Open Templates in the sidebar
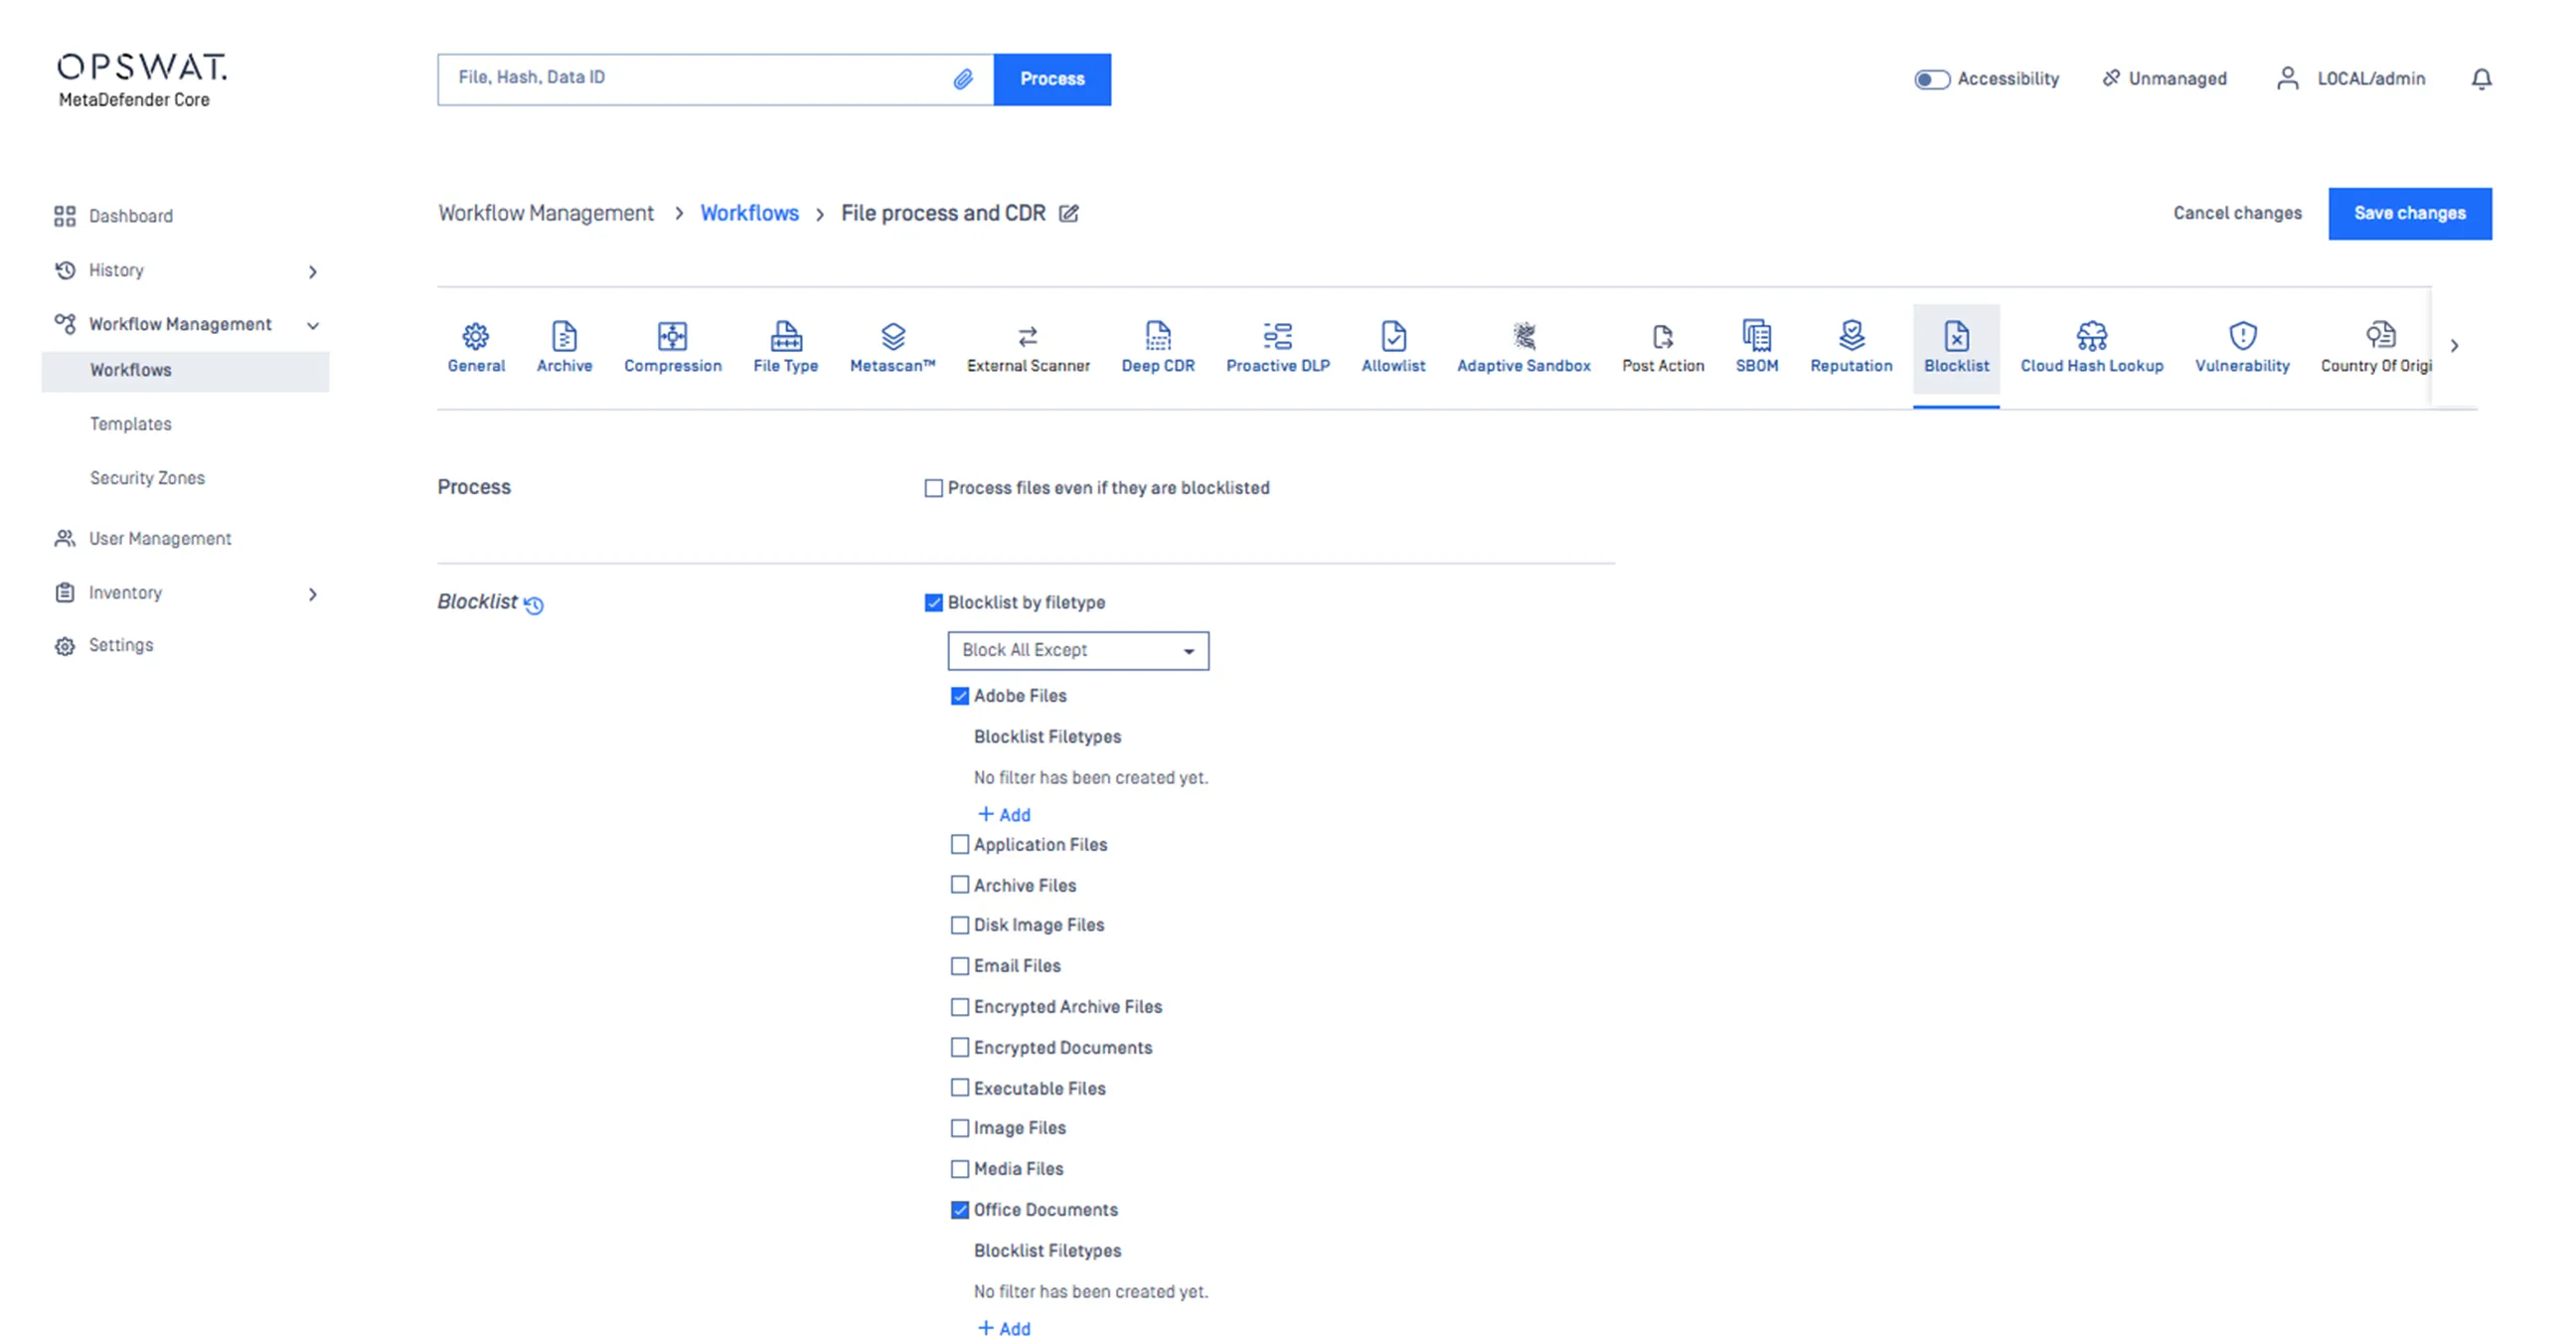 pyautogui.click(x=131, y=424)
